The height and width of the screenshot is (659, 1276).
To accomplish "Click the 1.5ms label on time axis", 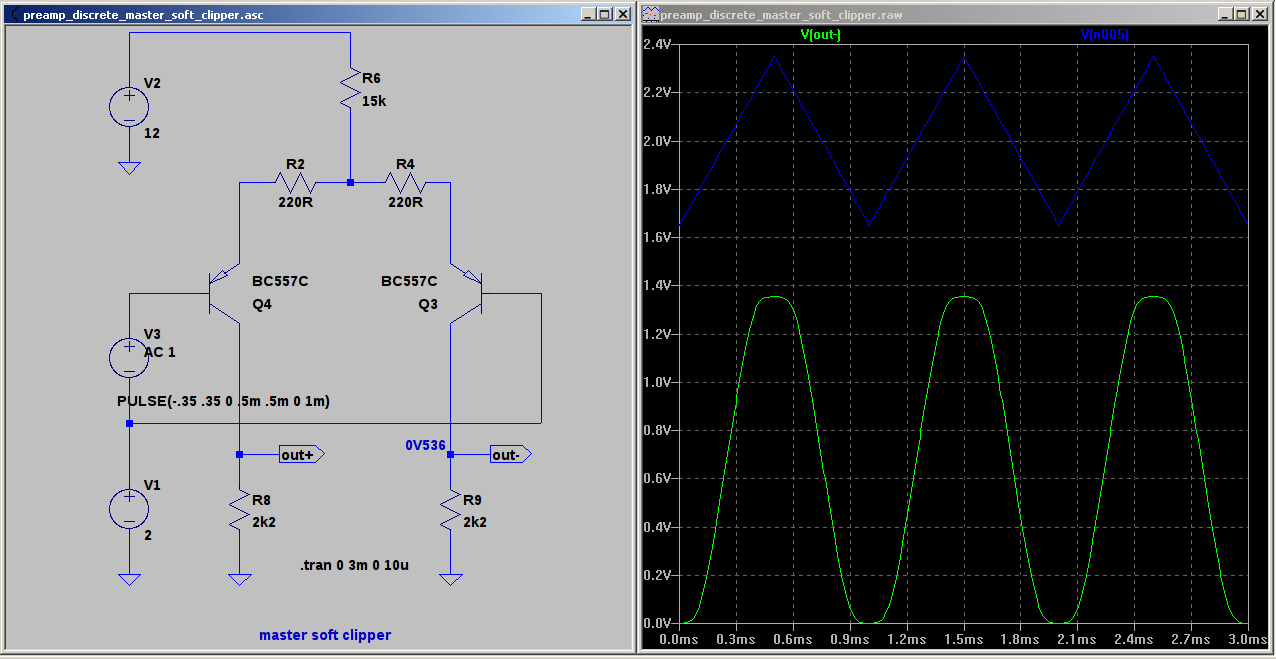I will tap(965, 638).
